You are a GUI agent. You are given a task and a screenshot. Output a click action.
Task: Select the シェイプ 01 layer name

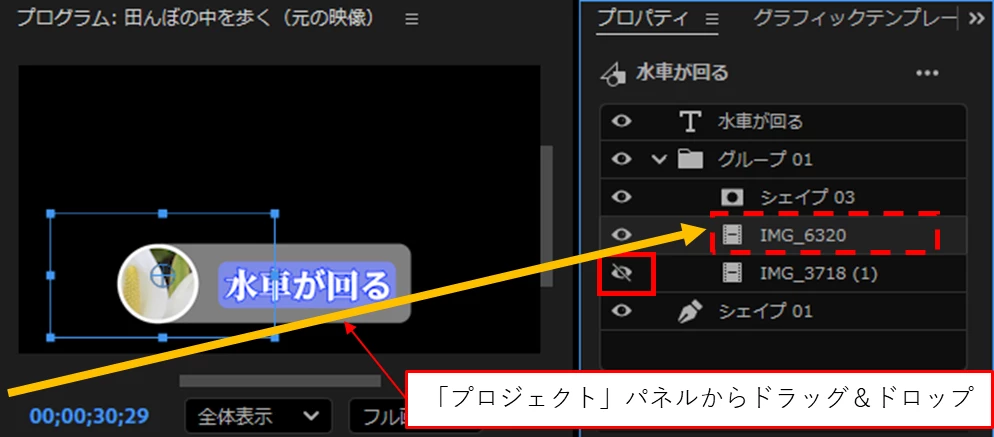click(x=765, y=311)
